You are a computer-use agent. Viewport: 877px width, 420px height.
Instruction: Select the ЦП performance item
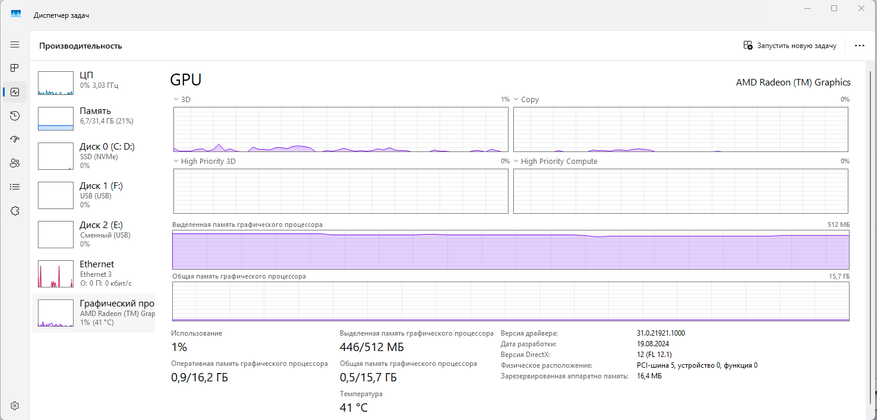coord(95,80)
